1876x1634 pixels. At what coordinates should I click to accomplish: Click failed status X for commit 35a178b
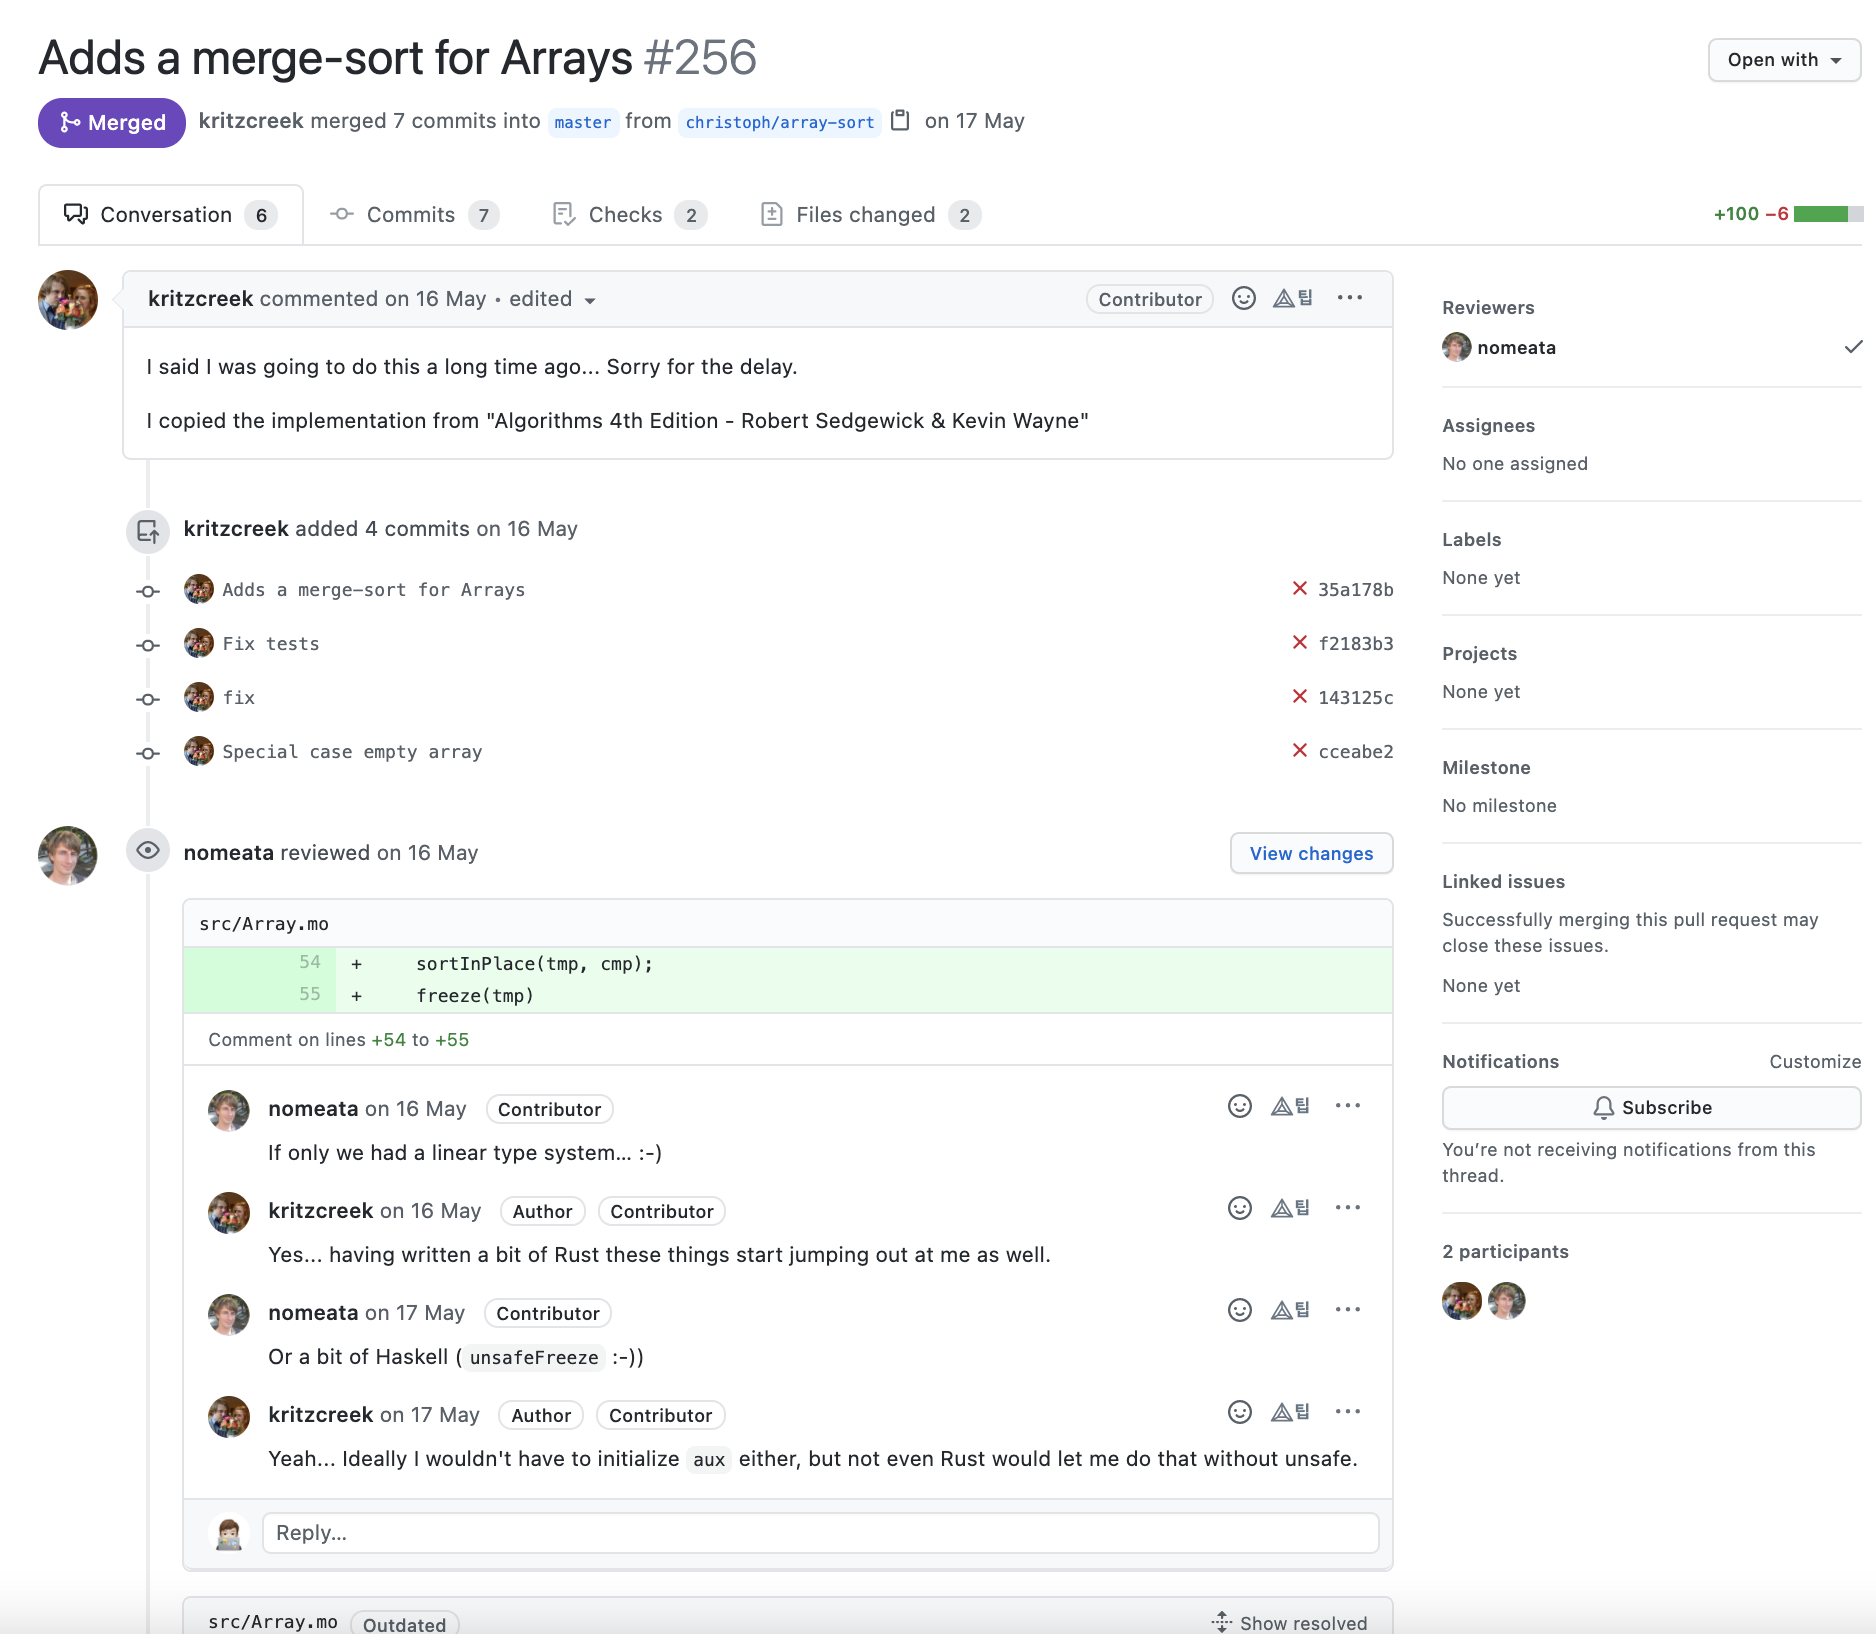1299,589
